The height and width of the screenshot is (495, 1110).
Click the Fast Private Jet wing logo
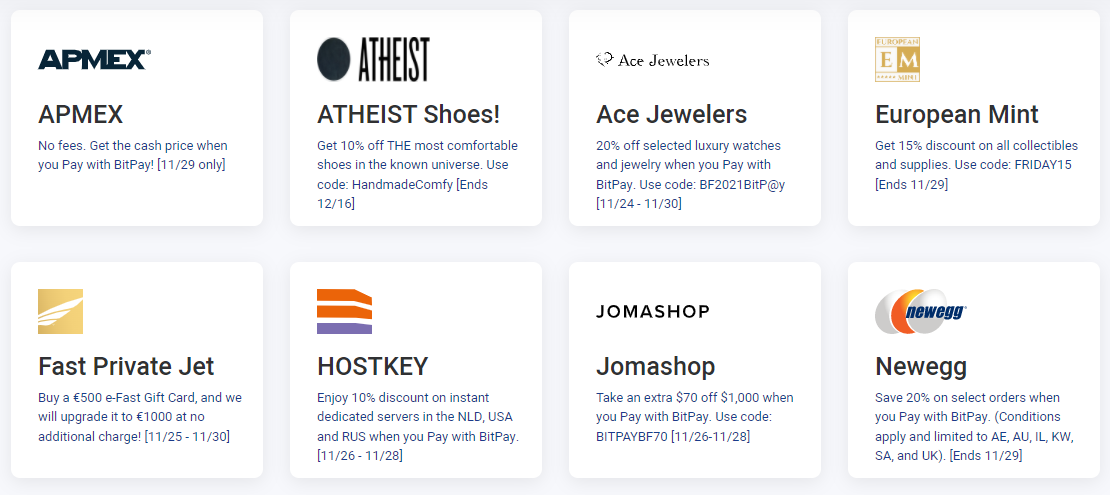pos(60,312)
